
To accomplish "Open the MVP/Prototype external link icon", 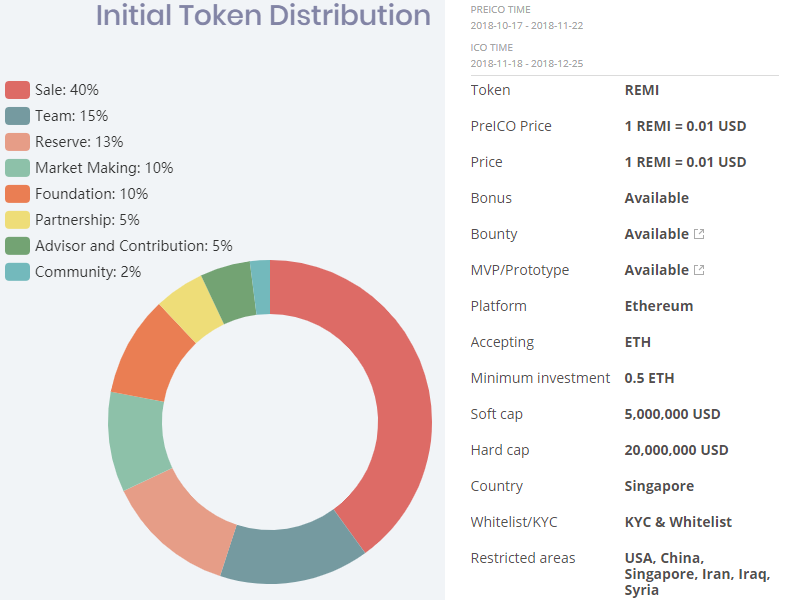I will (x=699, y=270).
